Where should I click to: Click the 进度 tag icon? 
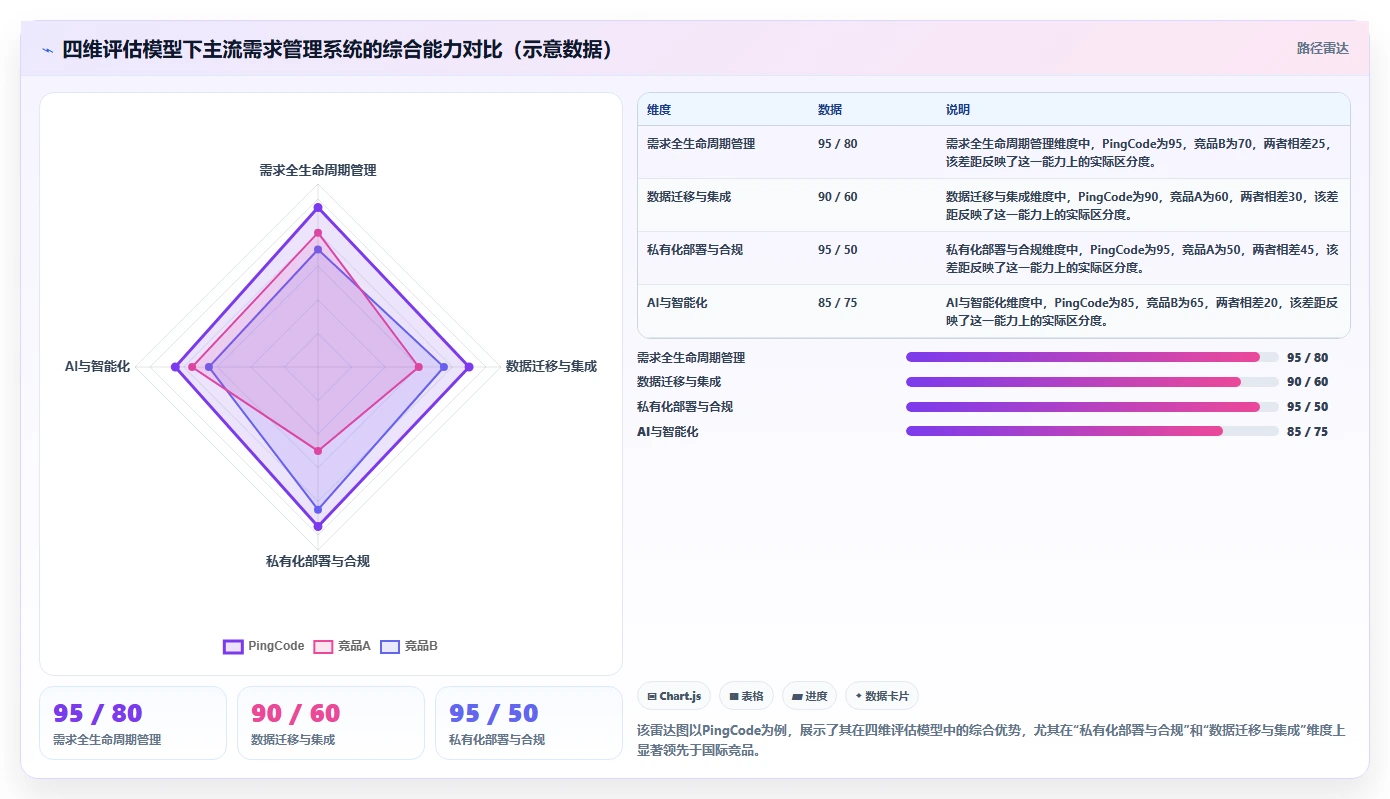(797, 696)
